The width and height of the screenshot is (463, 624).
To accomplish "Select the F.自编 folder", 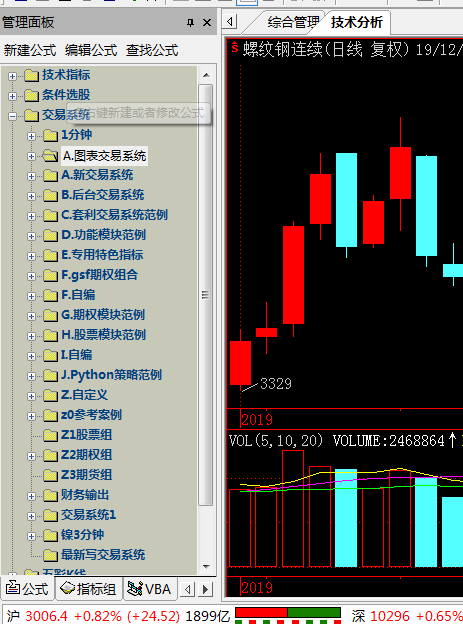I will (x=78, y=295).
